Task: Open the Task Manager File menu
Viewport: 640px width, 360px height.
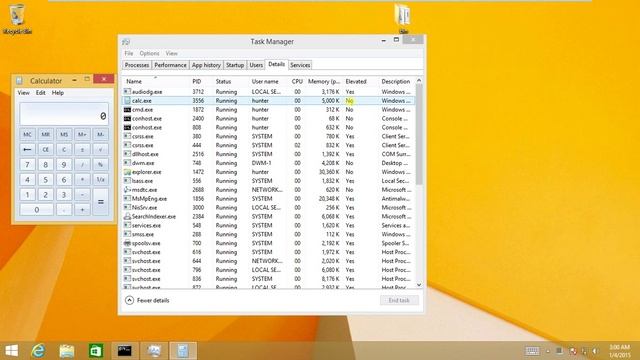Action: pyautogui.click(x=129, y=53)
